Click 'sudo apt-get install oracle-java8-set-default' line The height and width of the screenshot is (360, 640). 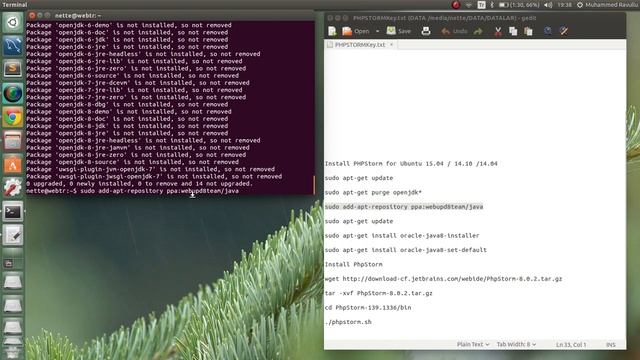click(406, 250)
